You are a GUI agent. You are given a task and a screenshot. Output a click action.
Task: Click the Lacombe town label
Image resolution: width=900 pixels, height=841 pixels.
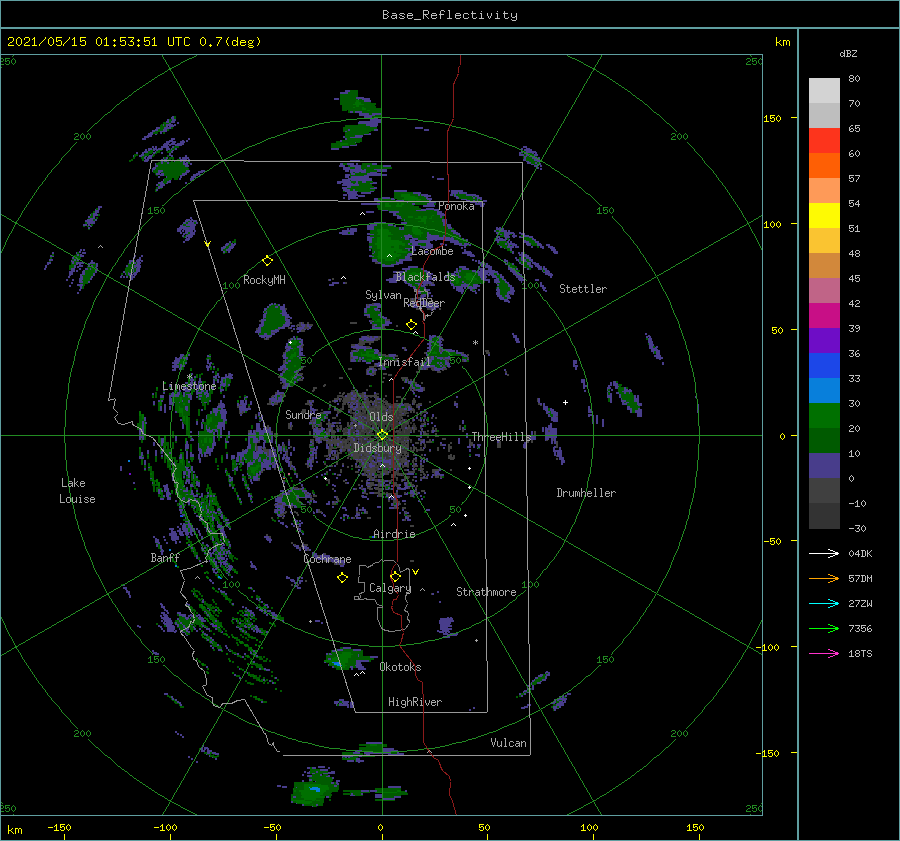[432, 251]
